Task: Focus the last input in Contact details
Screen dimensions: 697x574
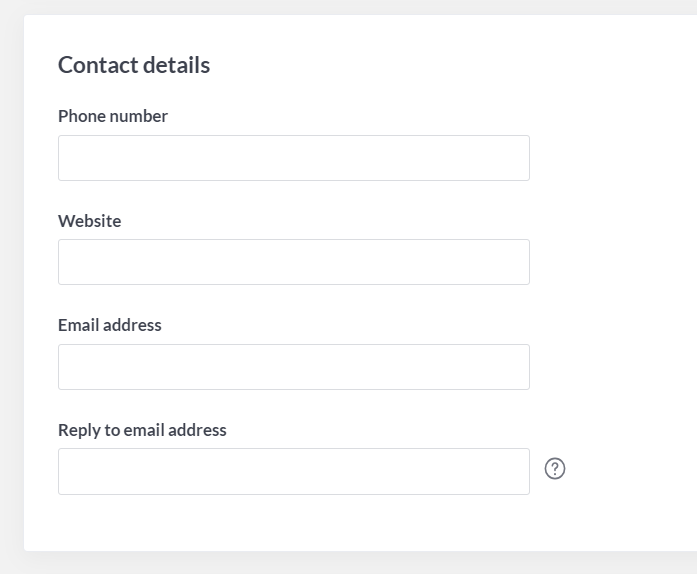Action: [x=294, y=471]
